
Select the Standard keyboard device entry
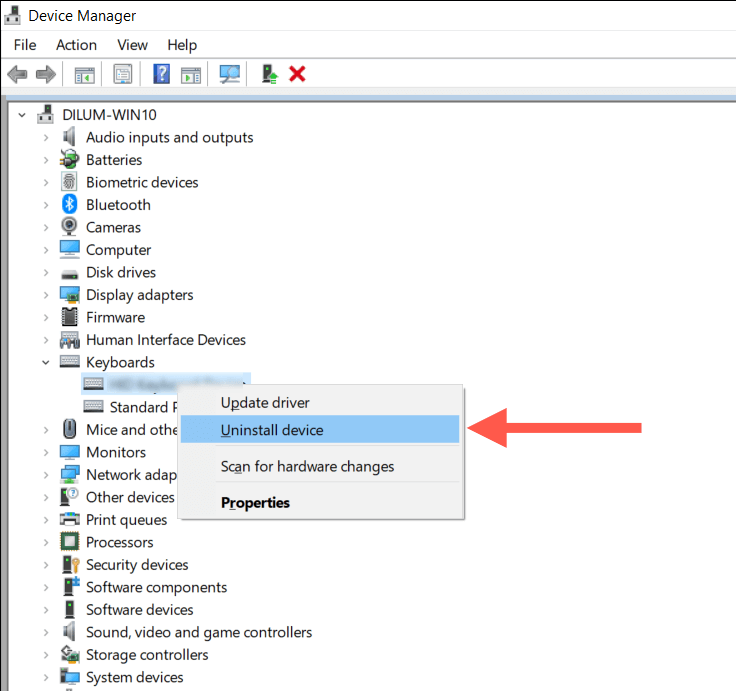(x=143, y=407)
